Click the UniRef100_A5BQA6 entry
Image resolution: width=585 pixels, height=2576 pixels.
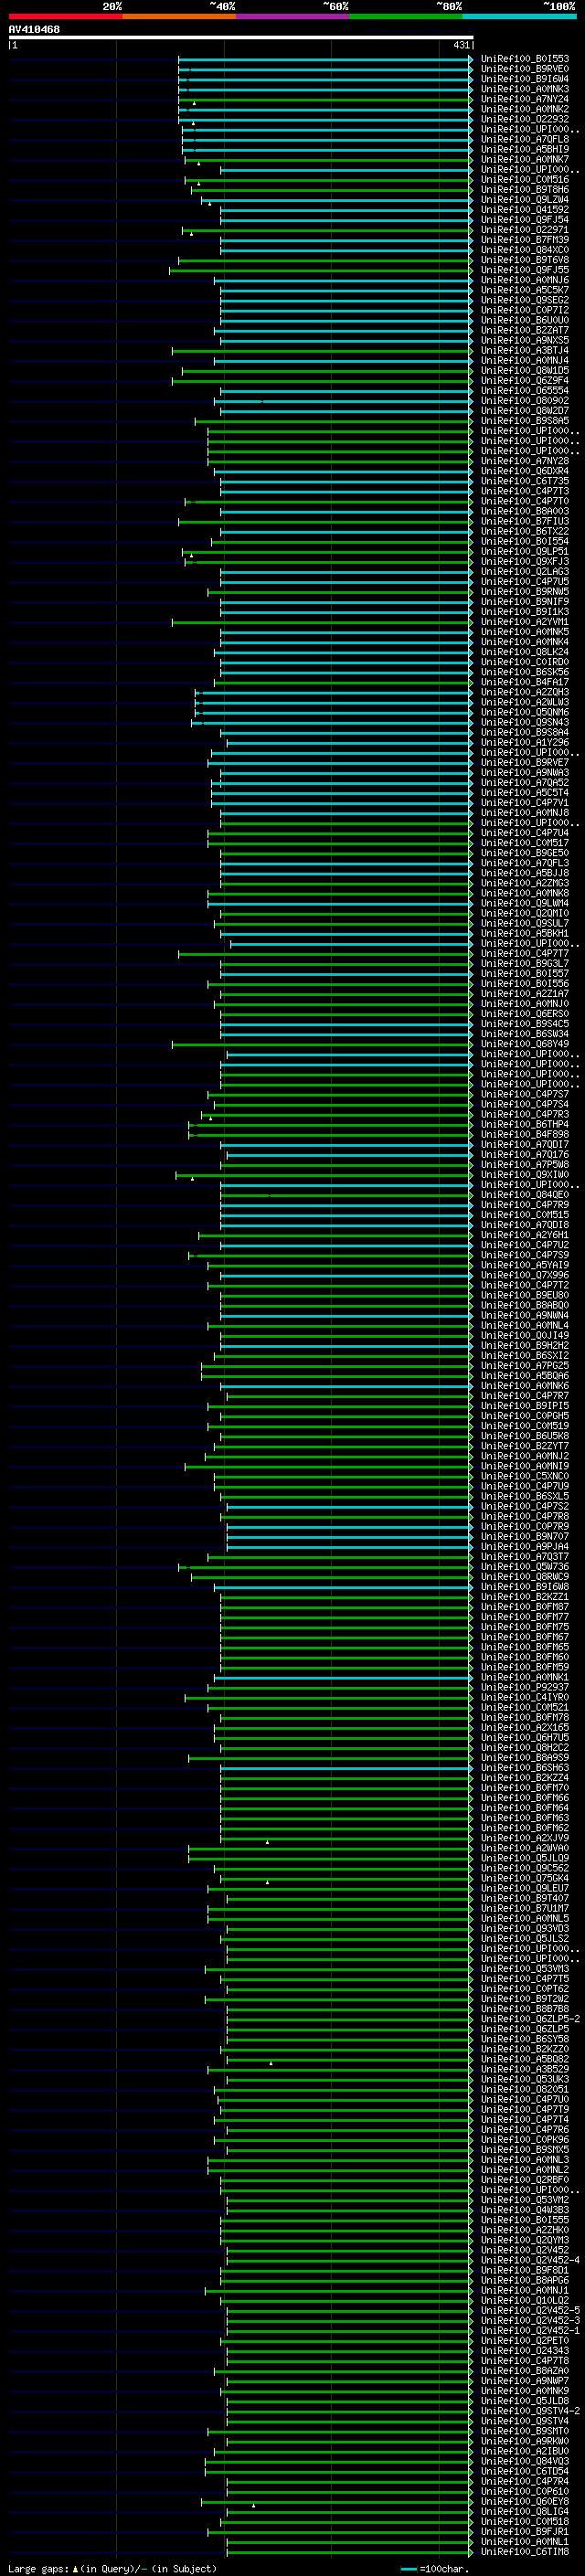(524, 1376)
